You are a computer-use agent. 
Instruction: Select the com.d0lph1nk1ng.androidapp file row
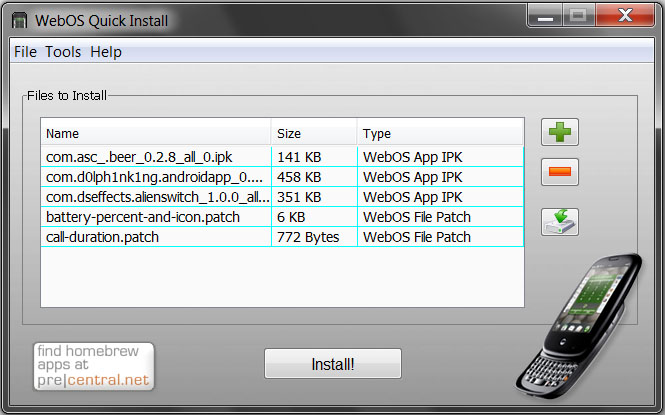click(x=282, y=177)
